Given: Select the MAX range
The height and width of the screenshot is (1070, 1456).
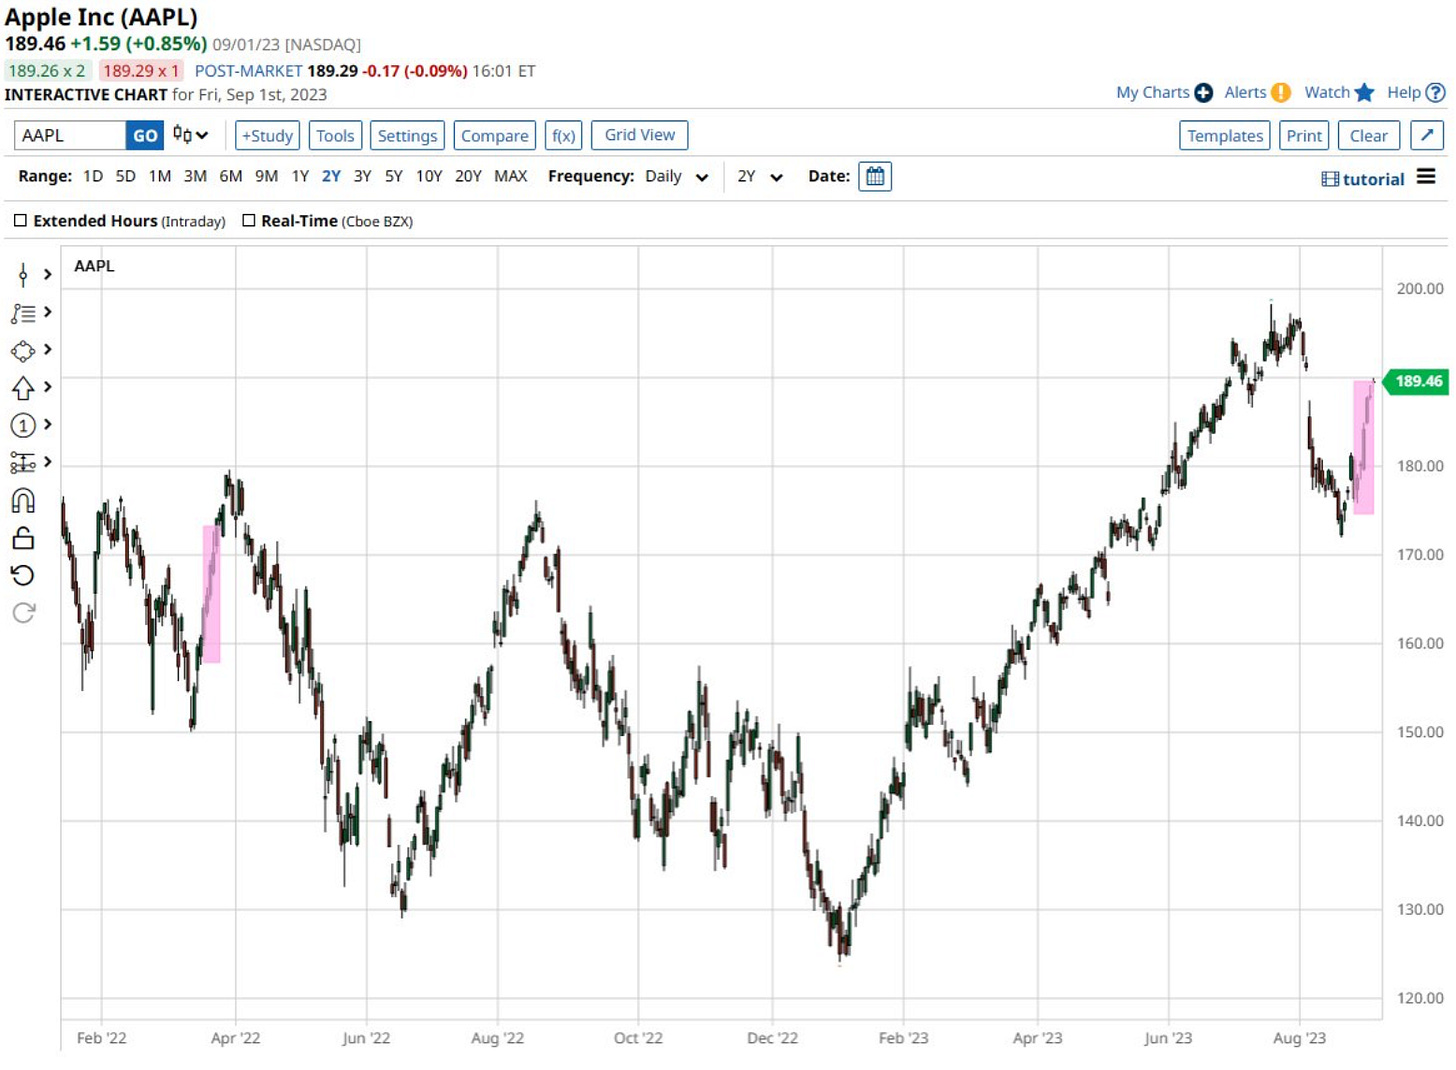Looking at the screenshot, I should [511, 176].
